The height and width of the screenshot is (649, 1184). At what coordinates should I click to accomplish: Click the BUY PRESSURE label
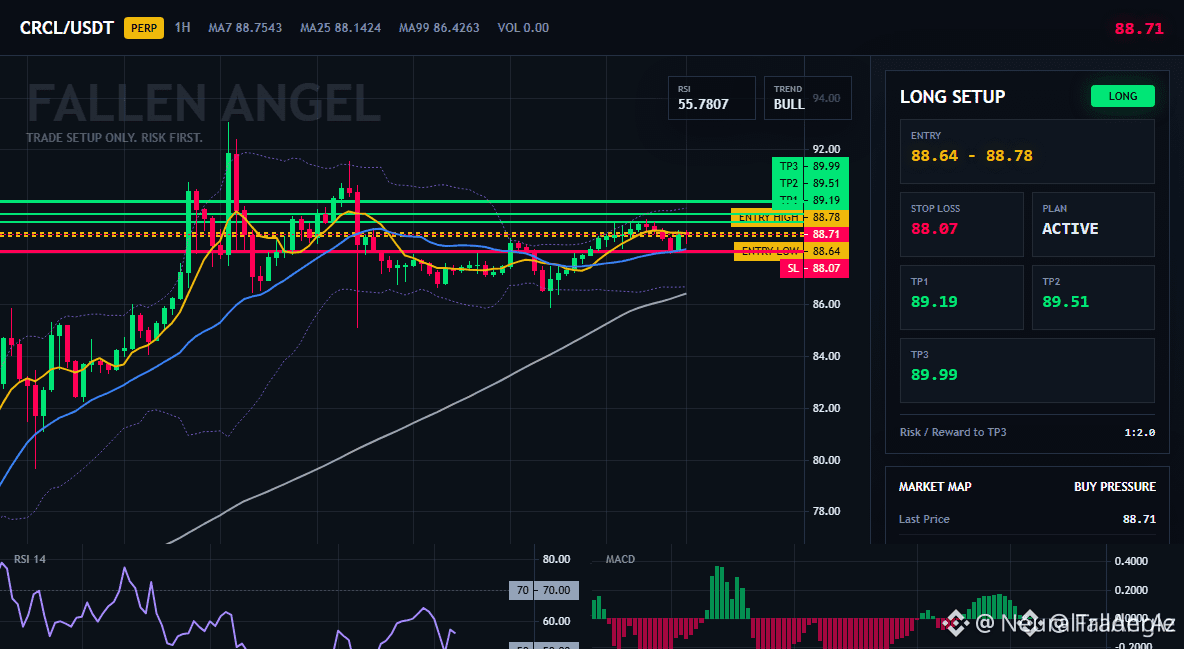pyautogui.click(x=1115, y=487)
